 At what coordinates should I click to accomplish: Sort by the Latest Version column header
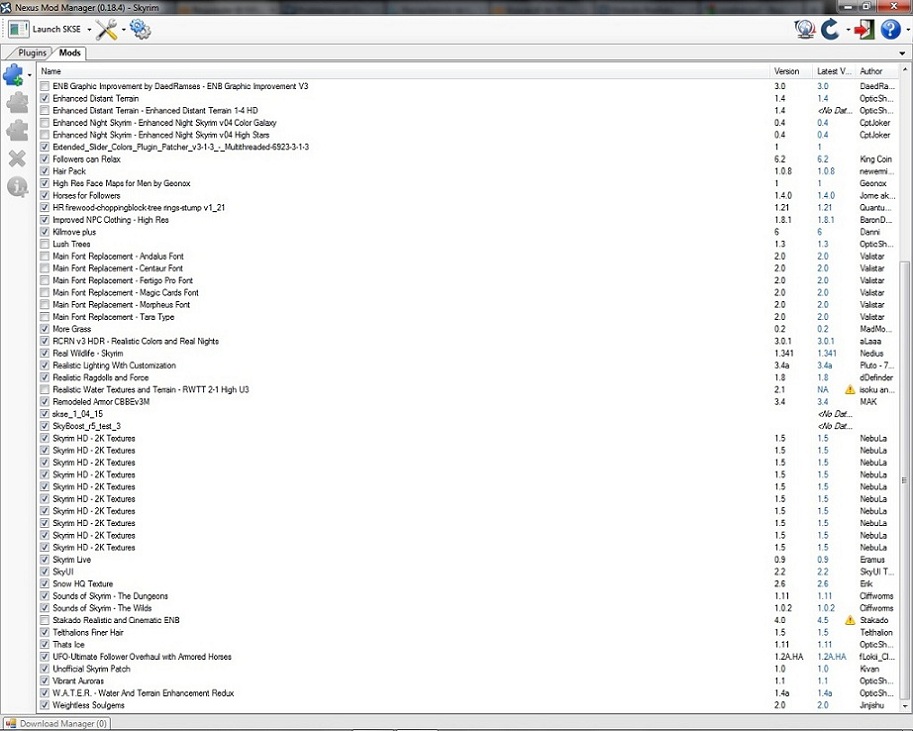834,71
